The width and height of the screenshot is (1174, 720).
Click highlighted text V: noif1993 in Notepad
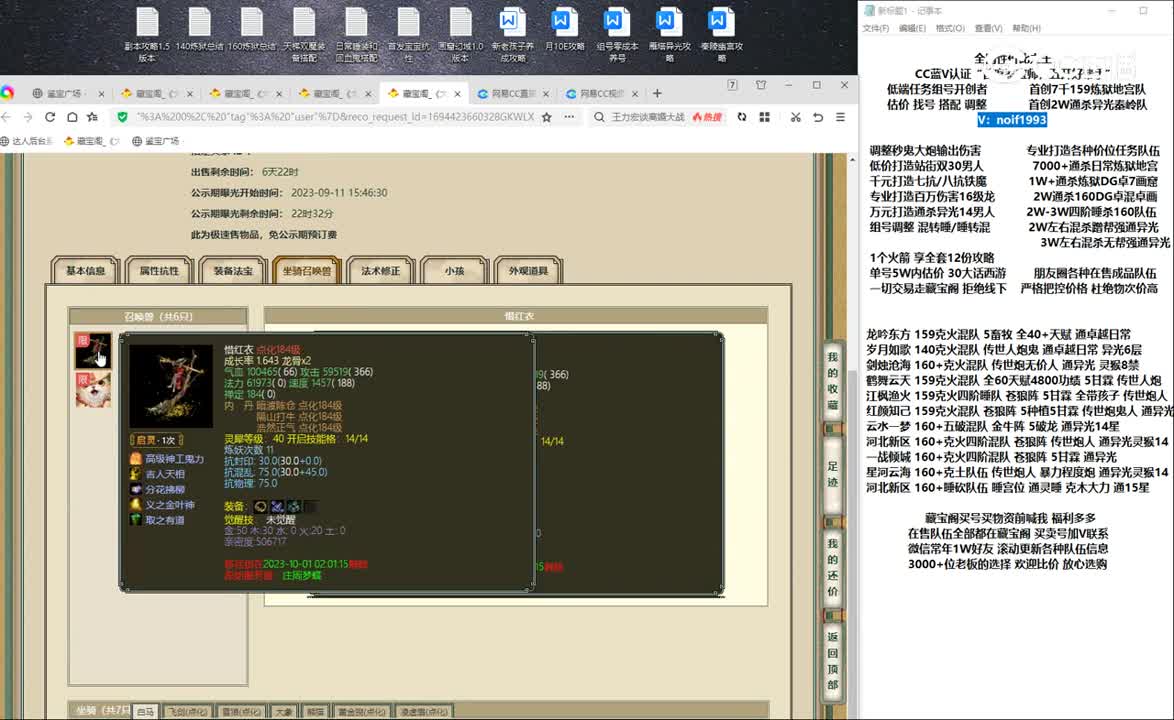pos(1012,120)
